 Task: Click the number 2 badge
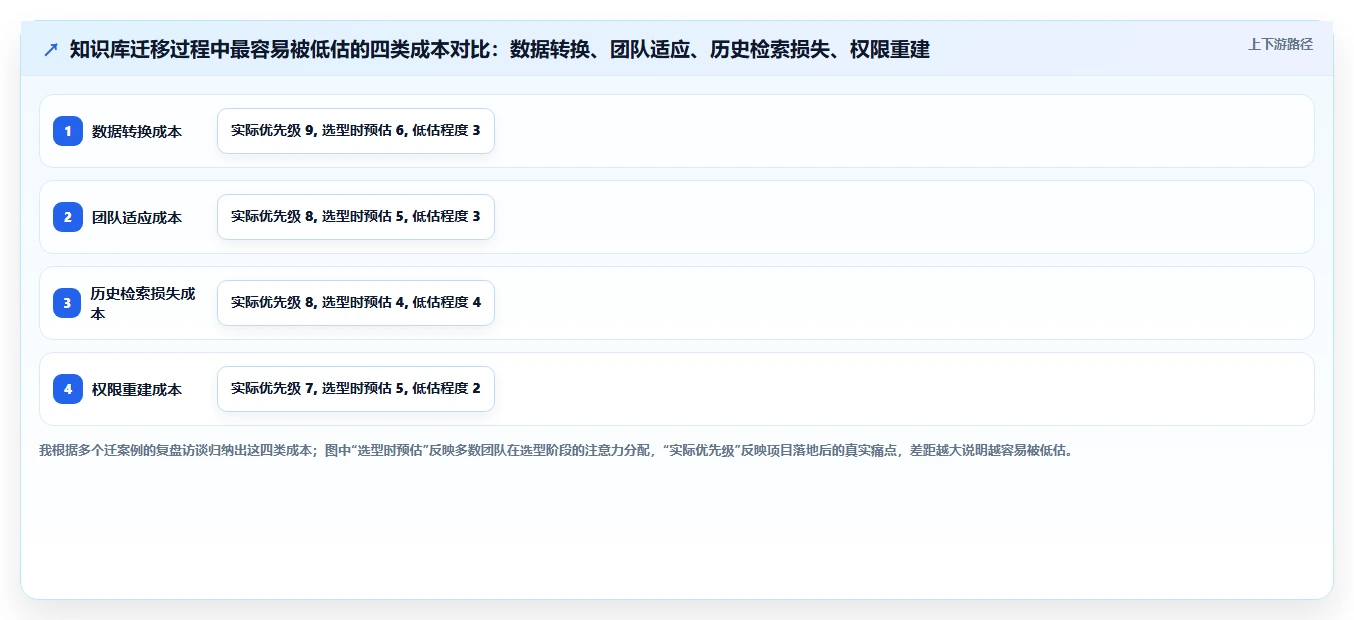pos(68,217)
